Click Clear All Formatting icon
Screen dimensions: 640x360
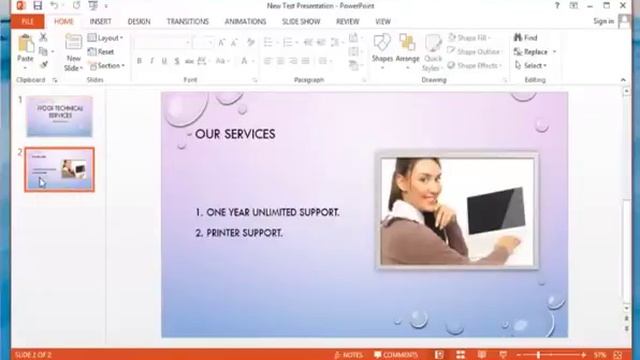pyautogui.click(x=251, y=42)
